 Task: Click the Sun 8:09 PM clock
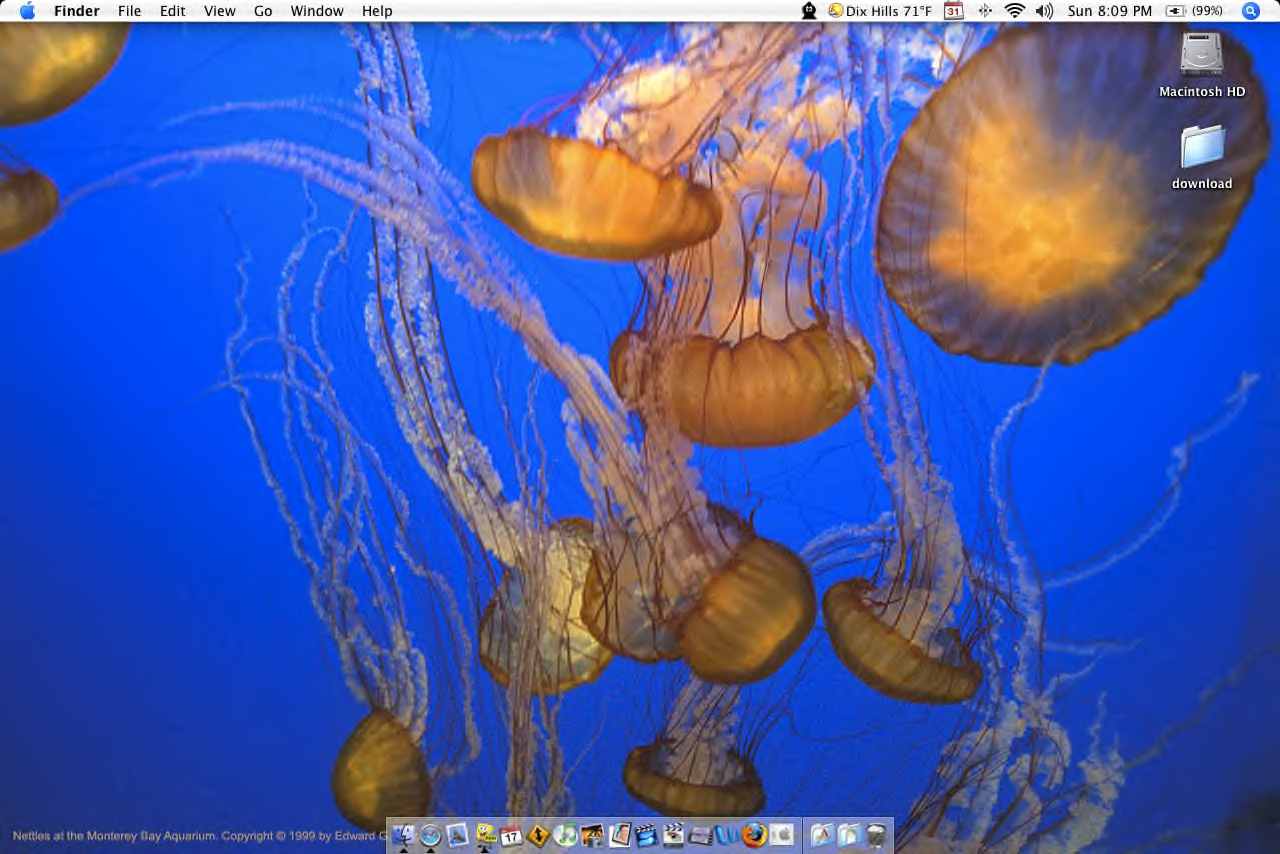1109,11
